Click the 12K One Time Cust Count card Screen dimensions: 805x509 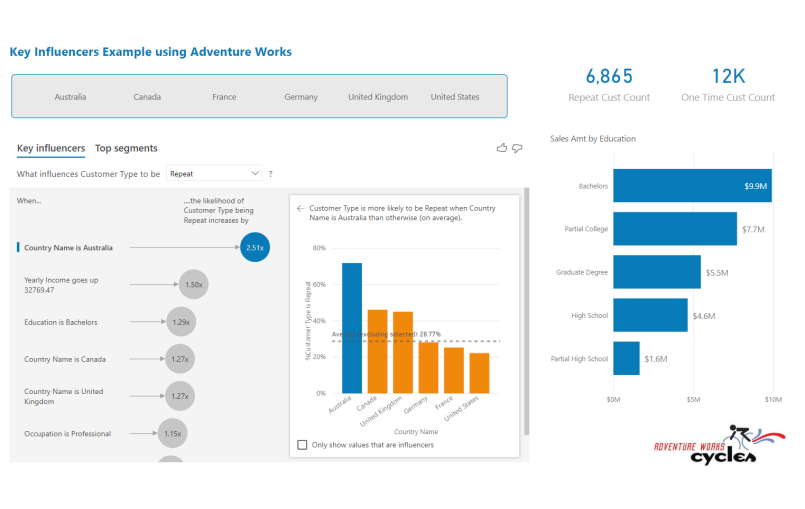728,85
